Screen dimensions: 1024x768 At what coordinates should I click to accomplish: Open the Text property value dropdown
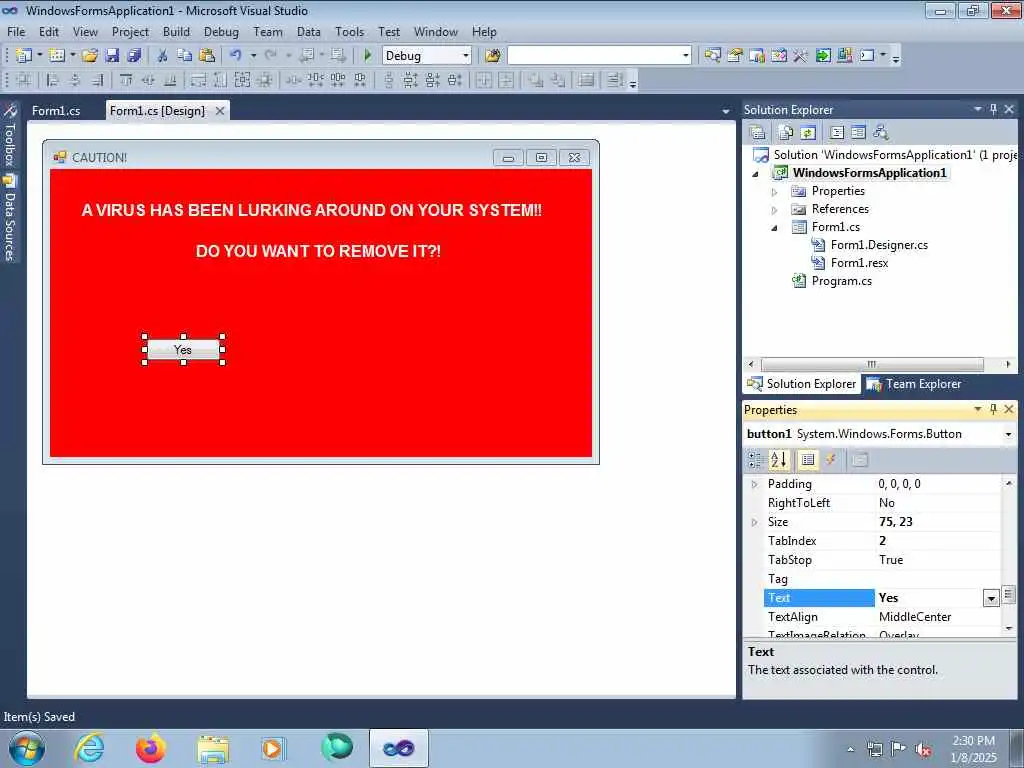click(991, 598)
